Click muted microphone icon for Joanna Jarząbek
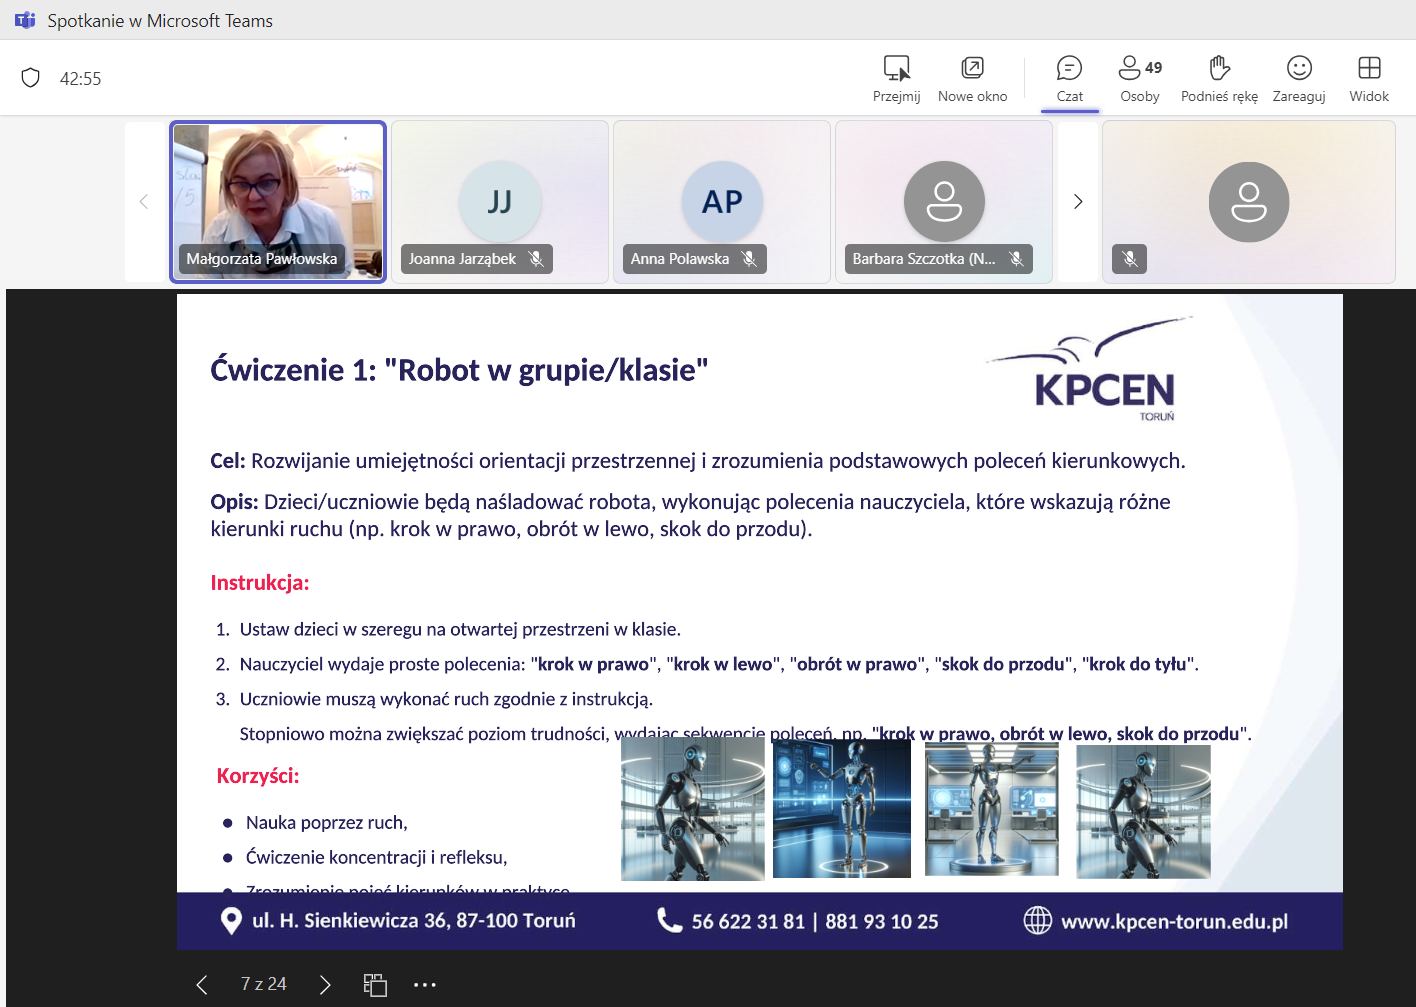Viewport: 1416px width, 1007px height. pyautogui.click(x=537, y=259)
